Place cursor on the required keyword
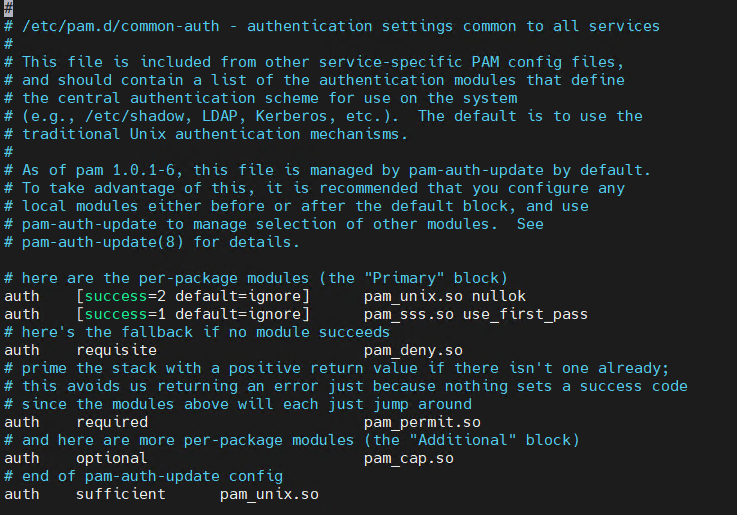The height and width of the screenshot is (515, 737). [112, 422]
